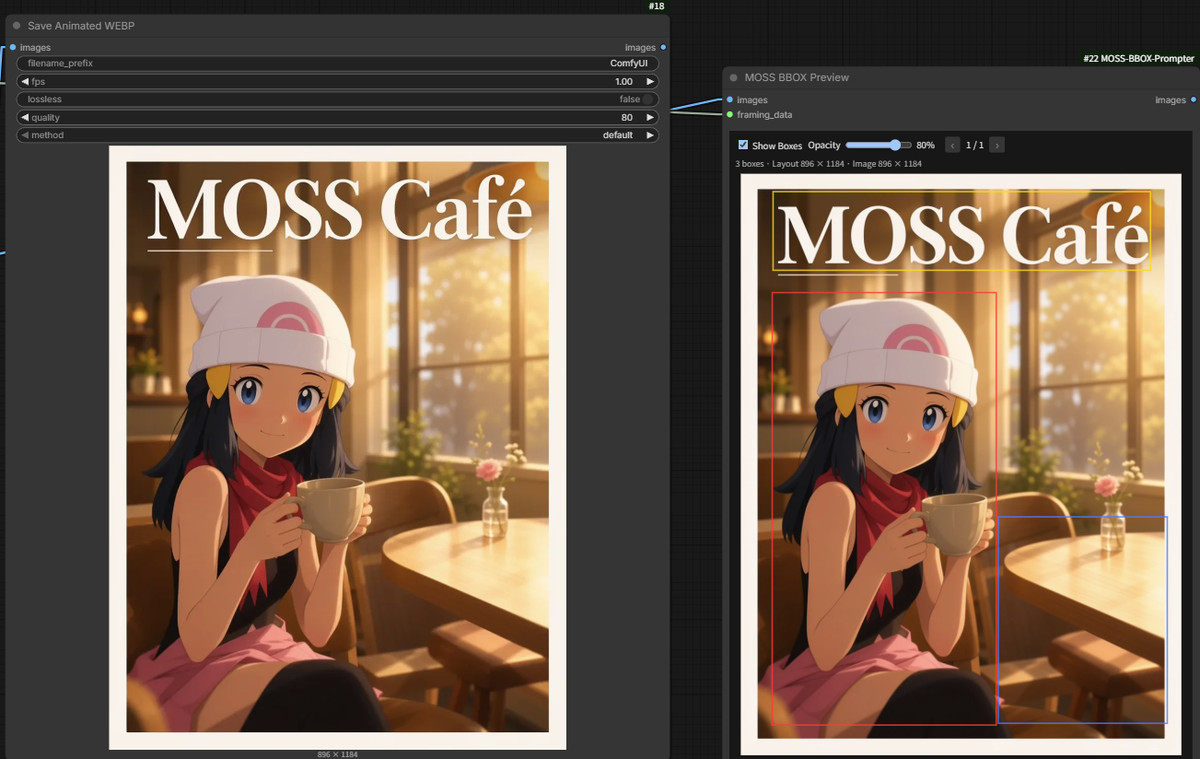The width and height of the screenshot is (1200, 759).
Task: Click images output socket on Save Animated WEBP
Action: 663,47
